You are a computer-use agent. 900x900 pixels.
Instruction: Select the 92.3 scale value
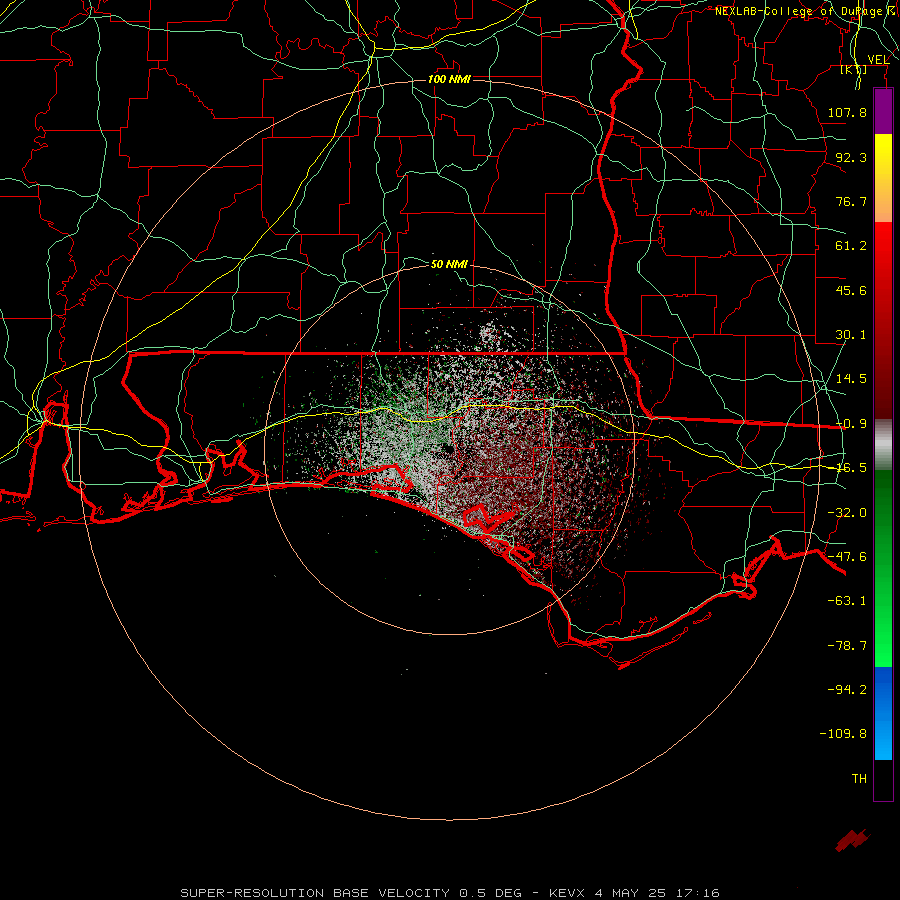pos(851,157)
